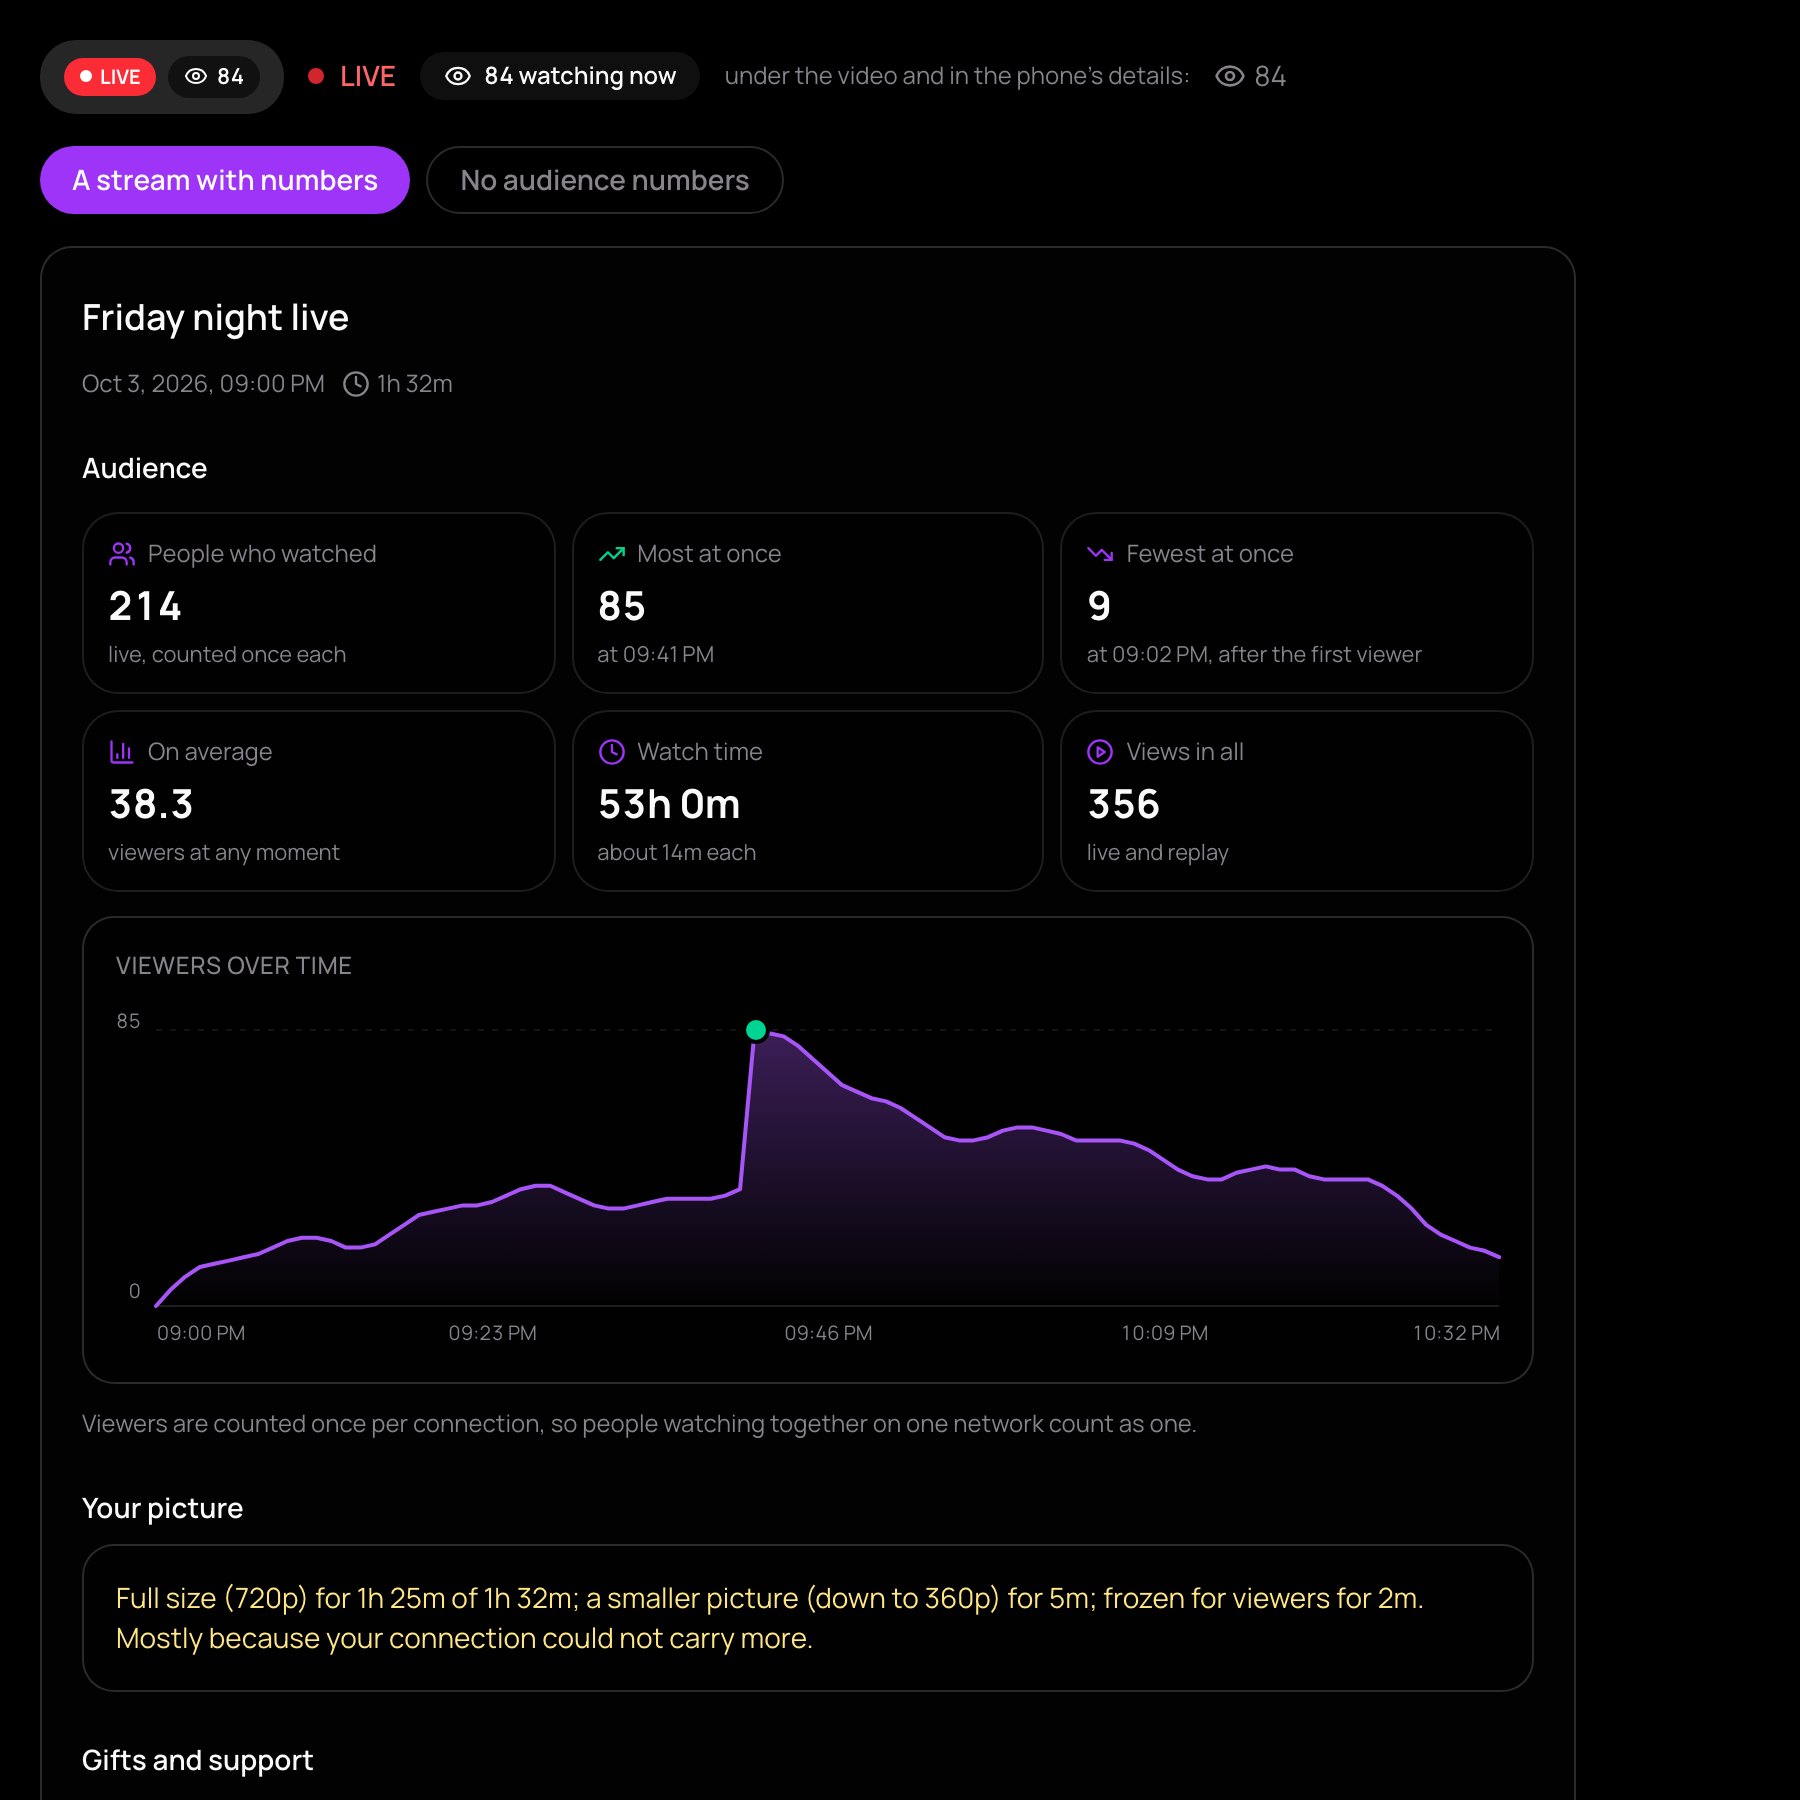The width and height of the screenshot is (1800, 1800).
Task: Click the clock icon in 'Watch time' card
Action: [611, 752]
